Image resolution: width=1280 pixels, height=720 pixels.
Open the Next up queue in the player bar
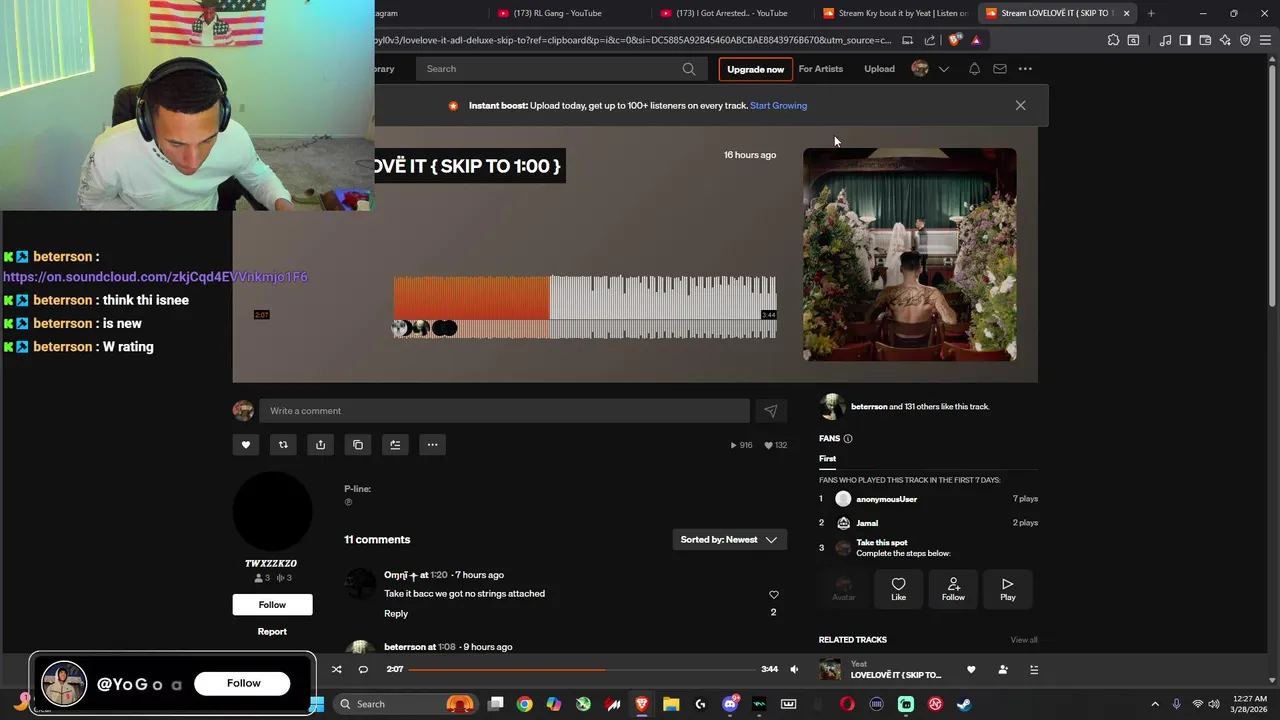[x=1034, y=670]
